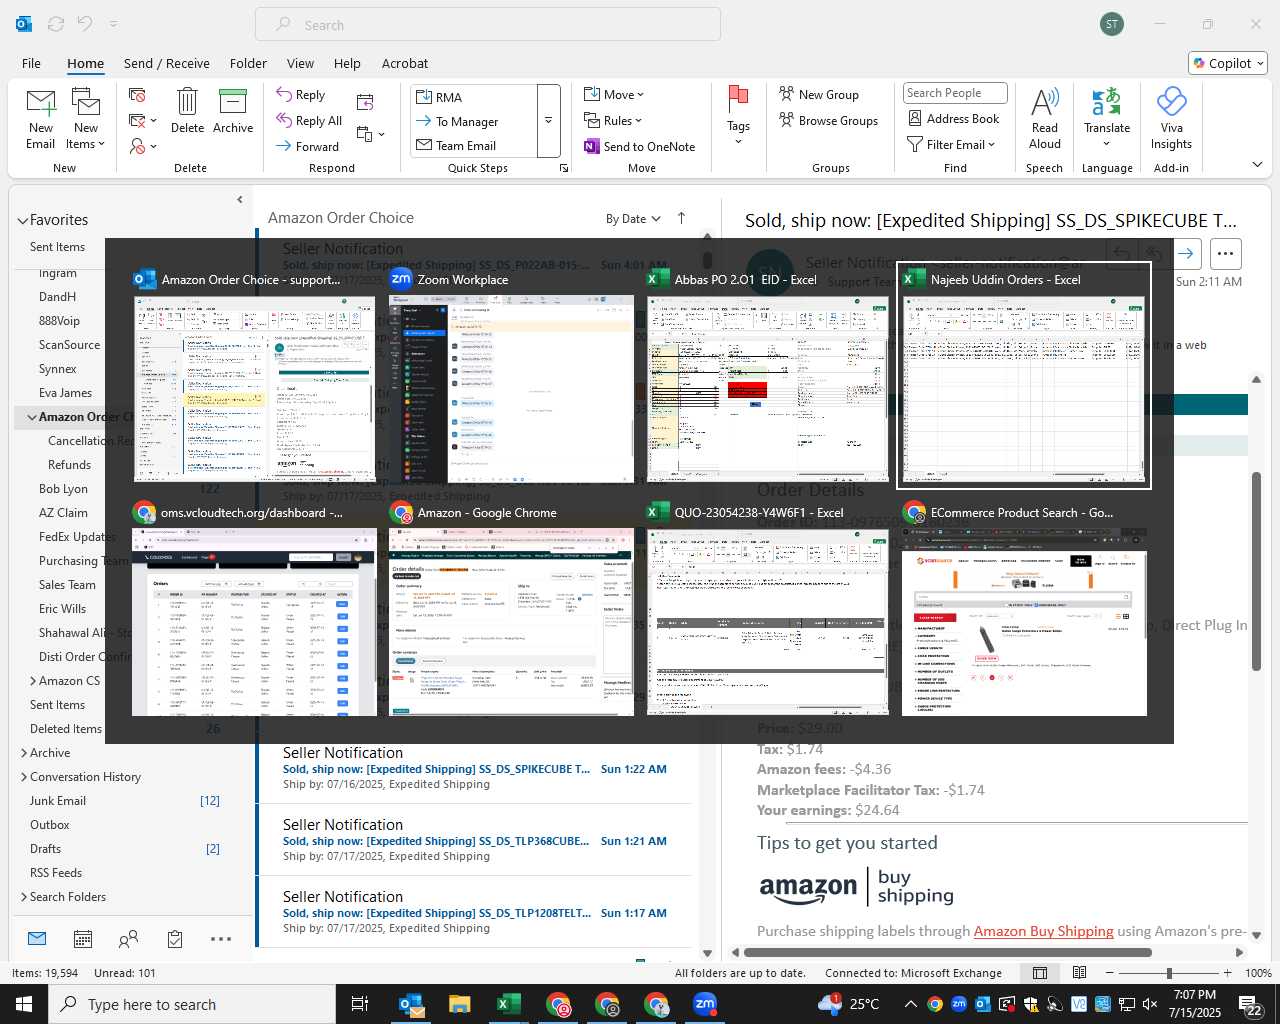This screenshot has height=1024, width=1280.
Task: Switch to Abbas PO 2.01 EID Excel thumbnail
Action: [768, 375]
